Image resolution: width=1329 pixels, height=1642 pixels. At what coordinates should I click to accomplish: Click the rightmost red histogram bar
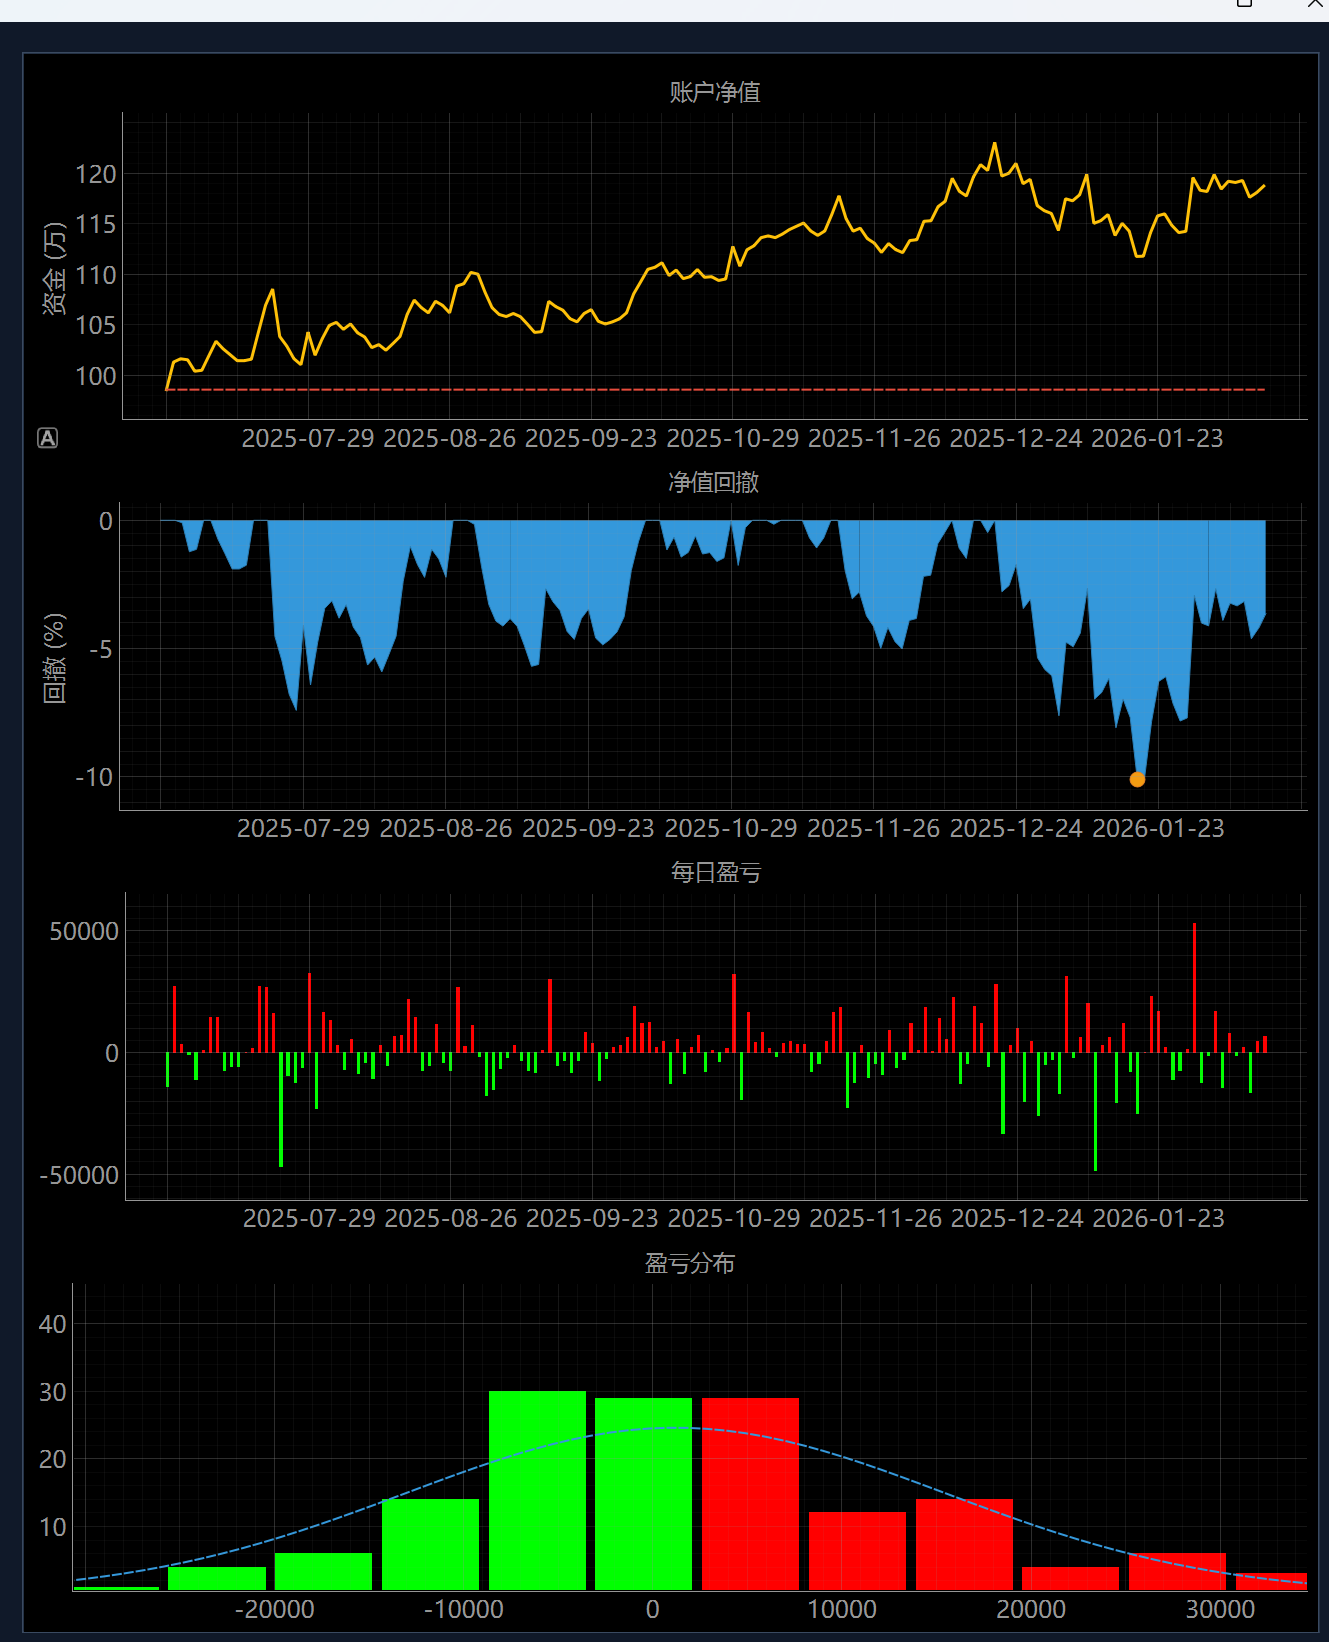1271,1581
